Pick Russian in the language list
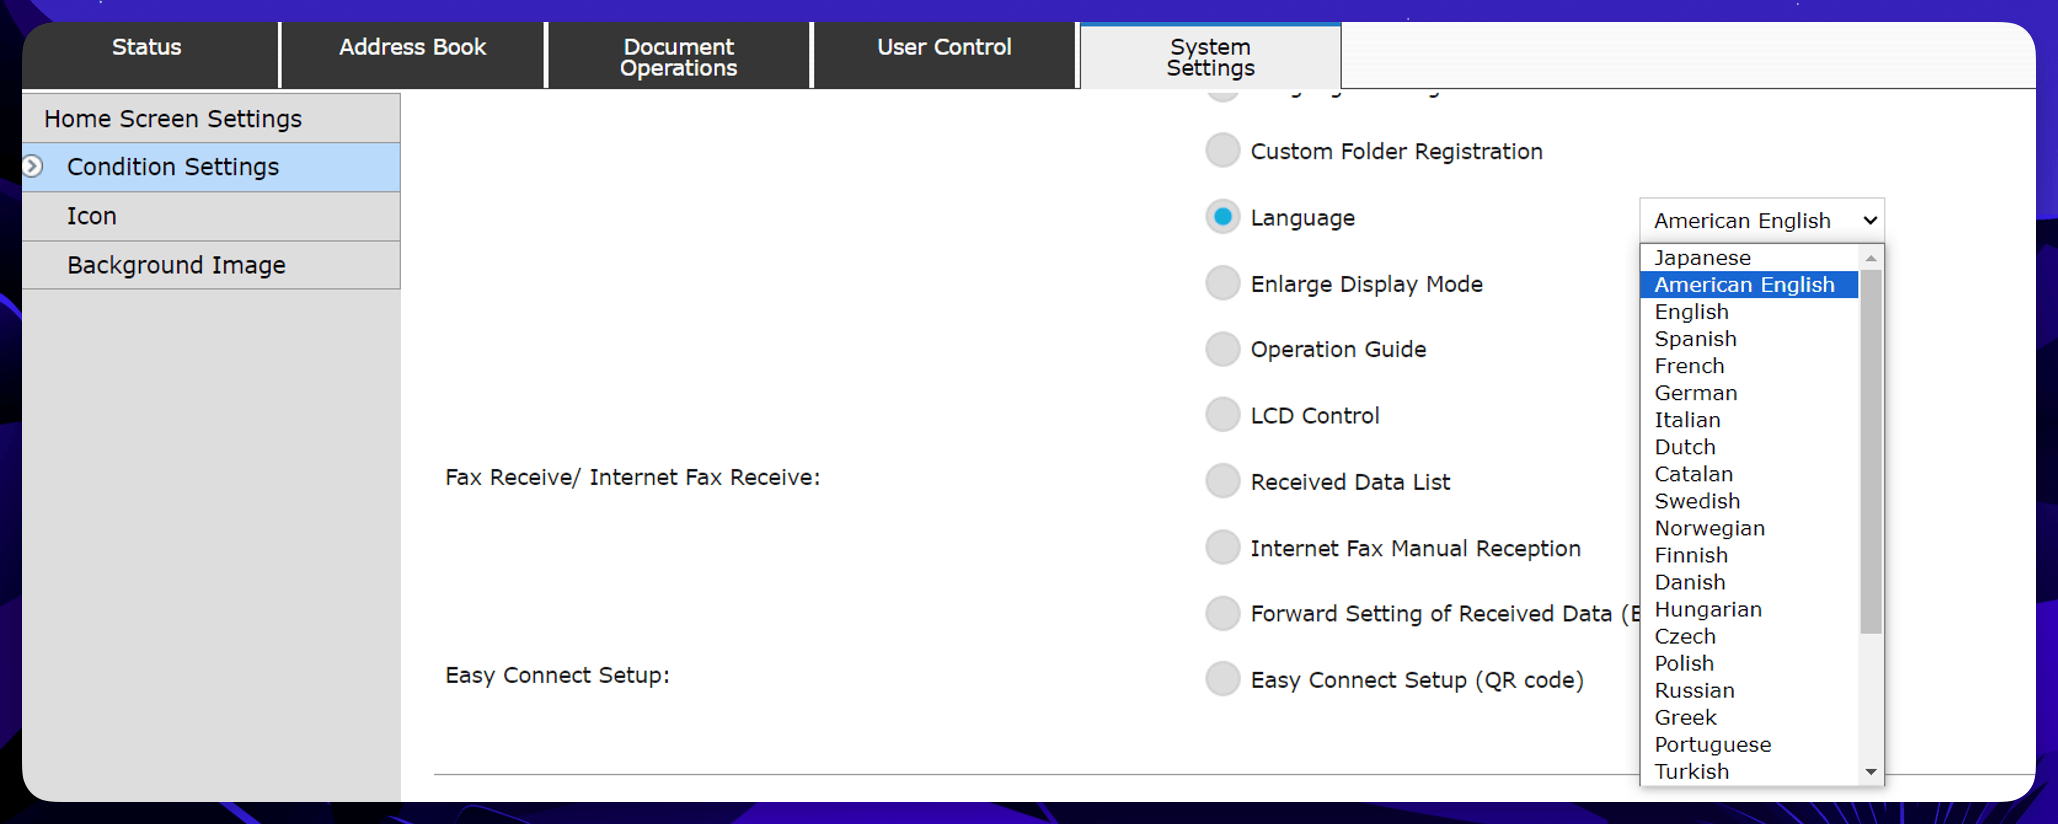Viewport: 2058px width, 824px height. click(x=1749, y=690)
